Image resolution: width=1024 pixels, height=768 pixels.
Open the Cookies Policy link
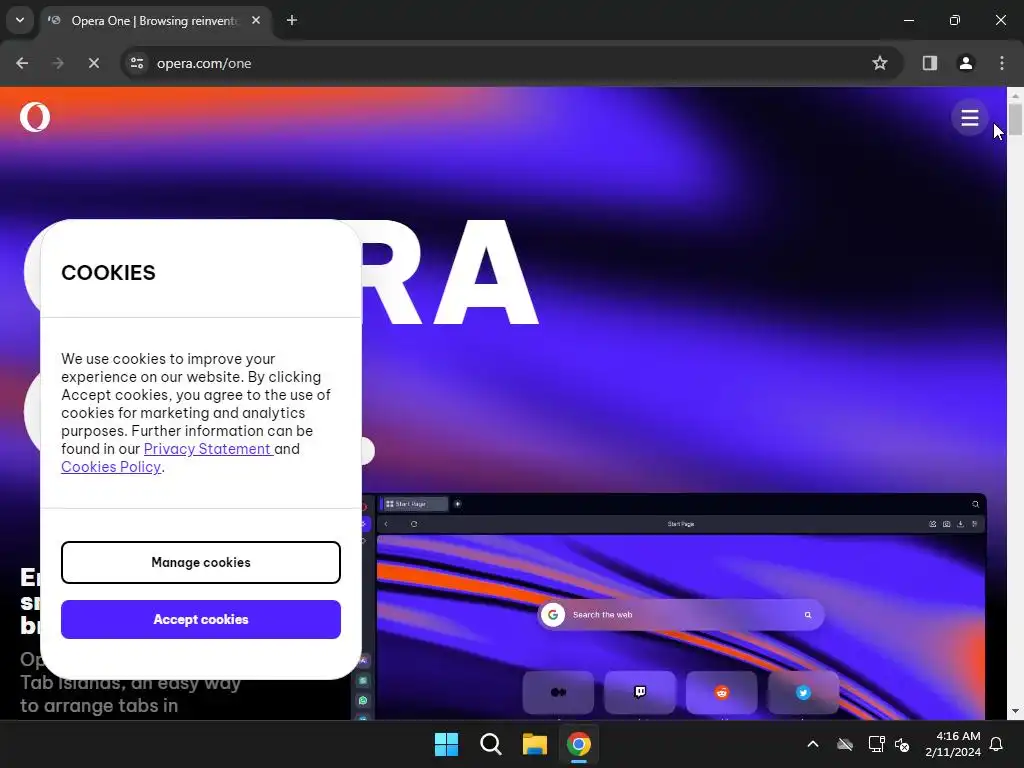[x=111, y=467]
